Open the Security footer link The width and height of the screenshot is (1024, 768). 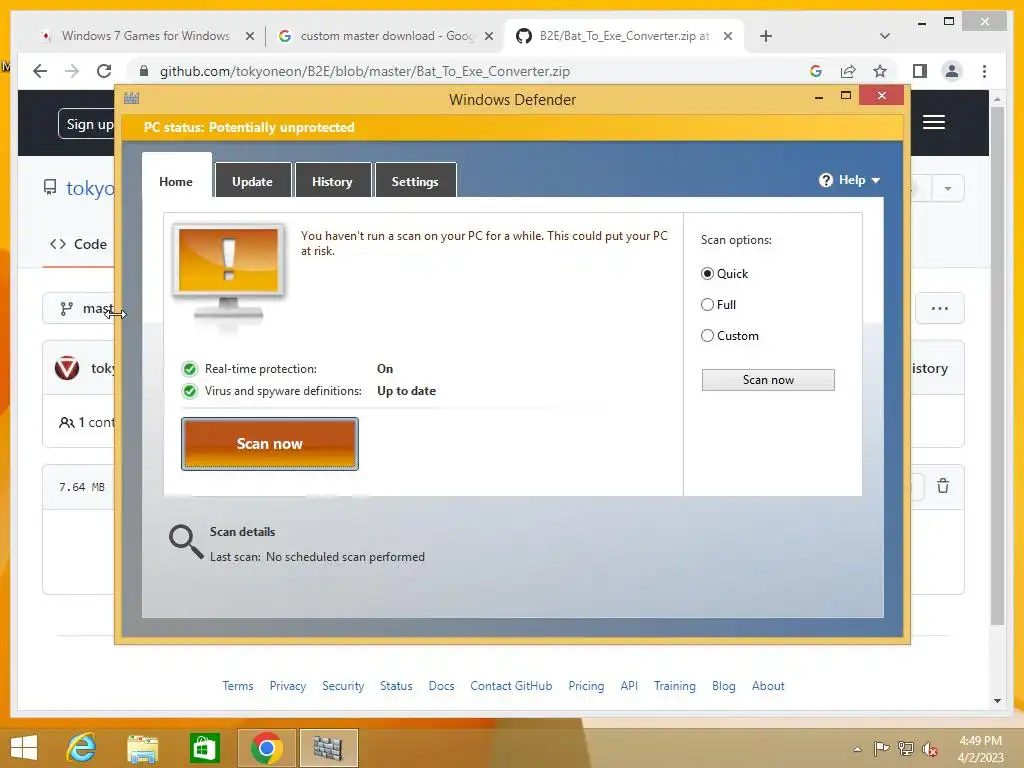pyautogui.click(x=343, y=686)
